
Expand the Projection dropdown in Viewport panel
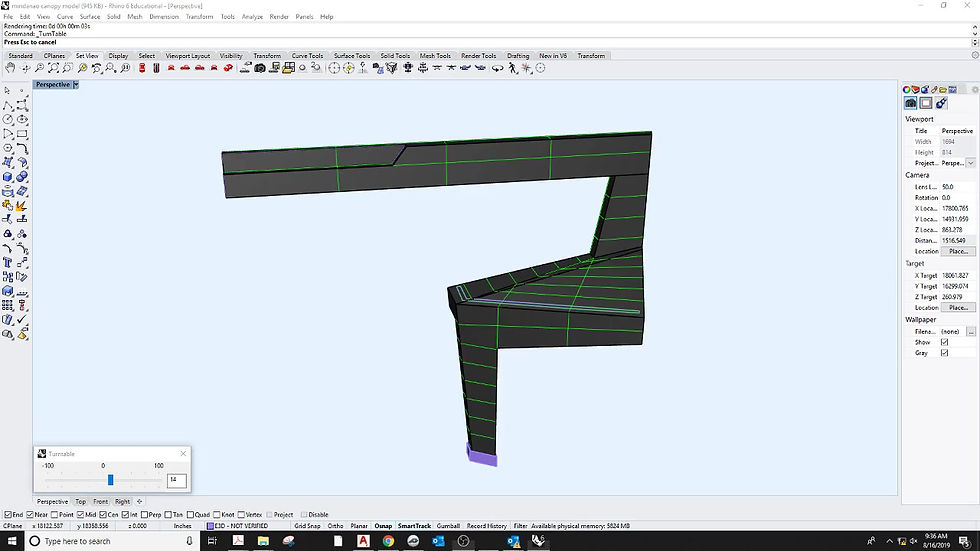click(970, 162)
